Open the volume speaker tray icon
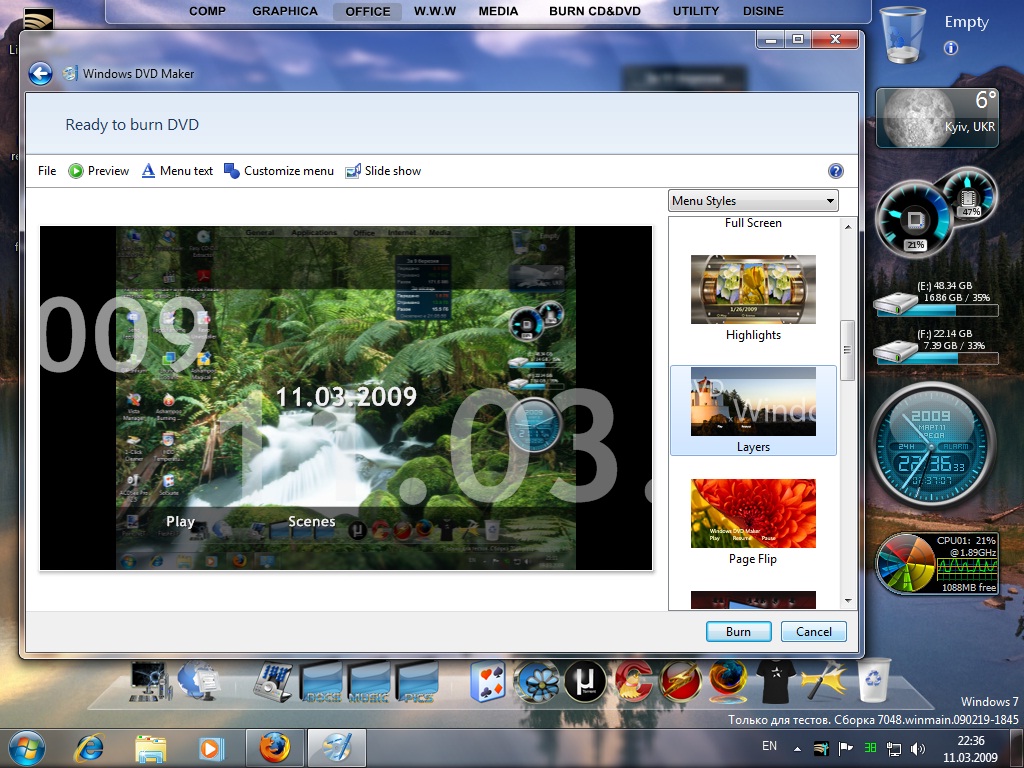The width and height of the screenshot is (1024, 768). (x=918, y=748)
